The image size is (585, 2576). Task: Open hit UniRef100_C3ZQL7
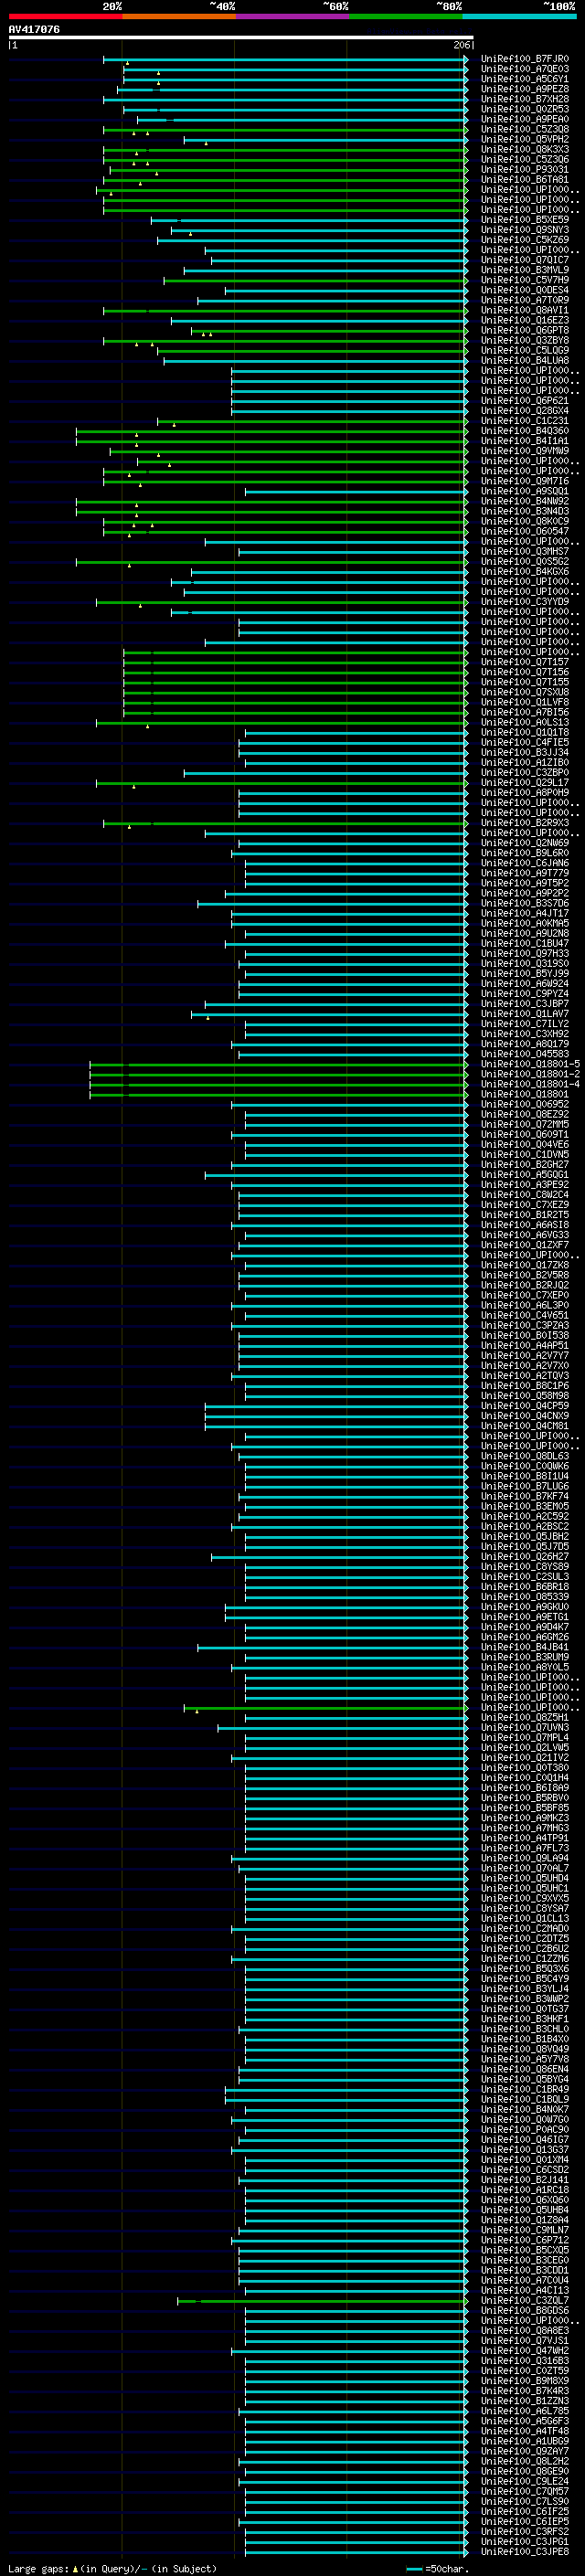(525, 2300)
